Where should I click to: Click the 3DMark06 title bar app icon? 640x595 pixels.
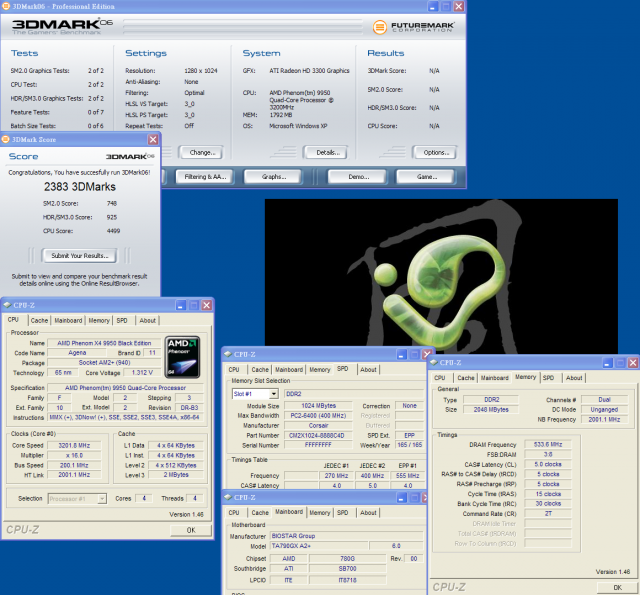6,6
